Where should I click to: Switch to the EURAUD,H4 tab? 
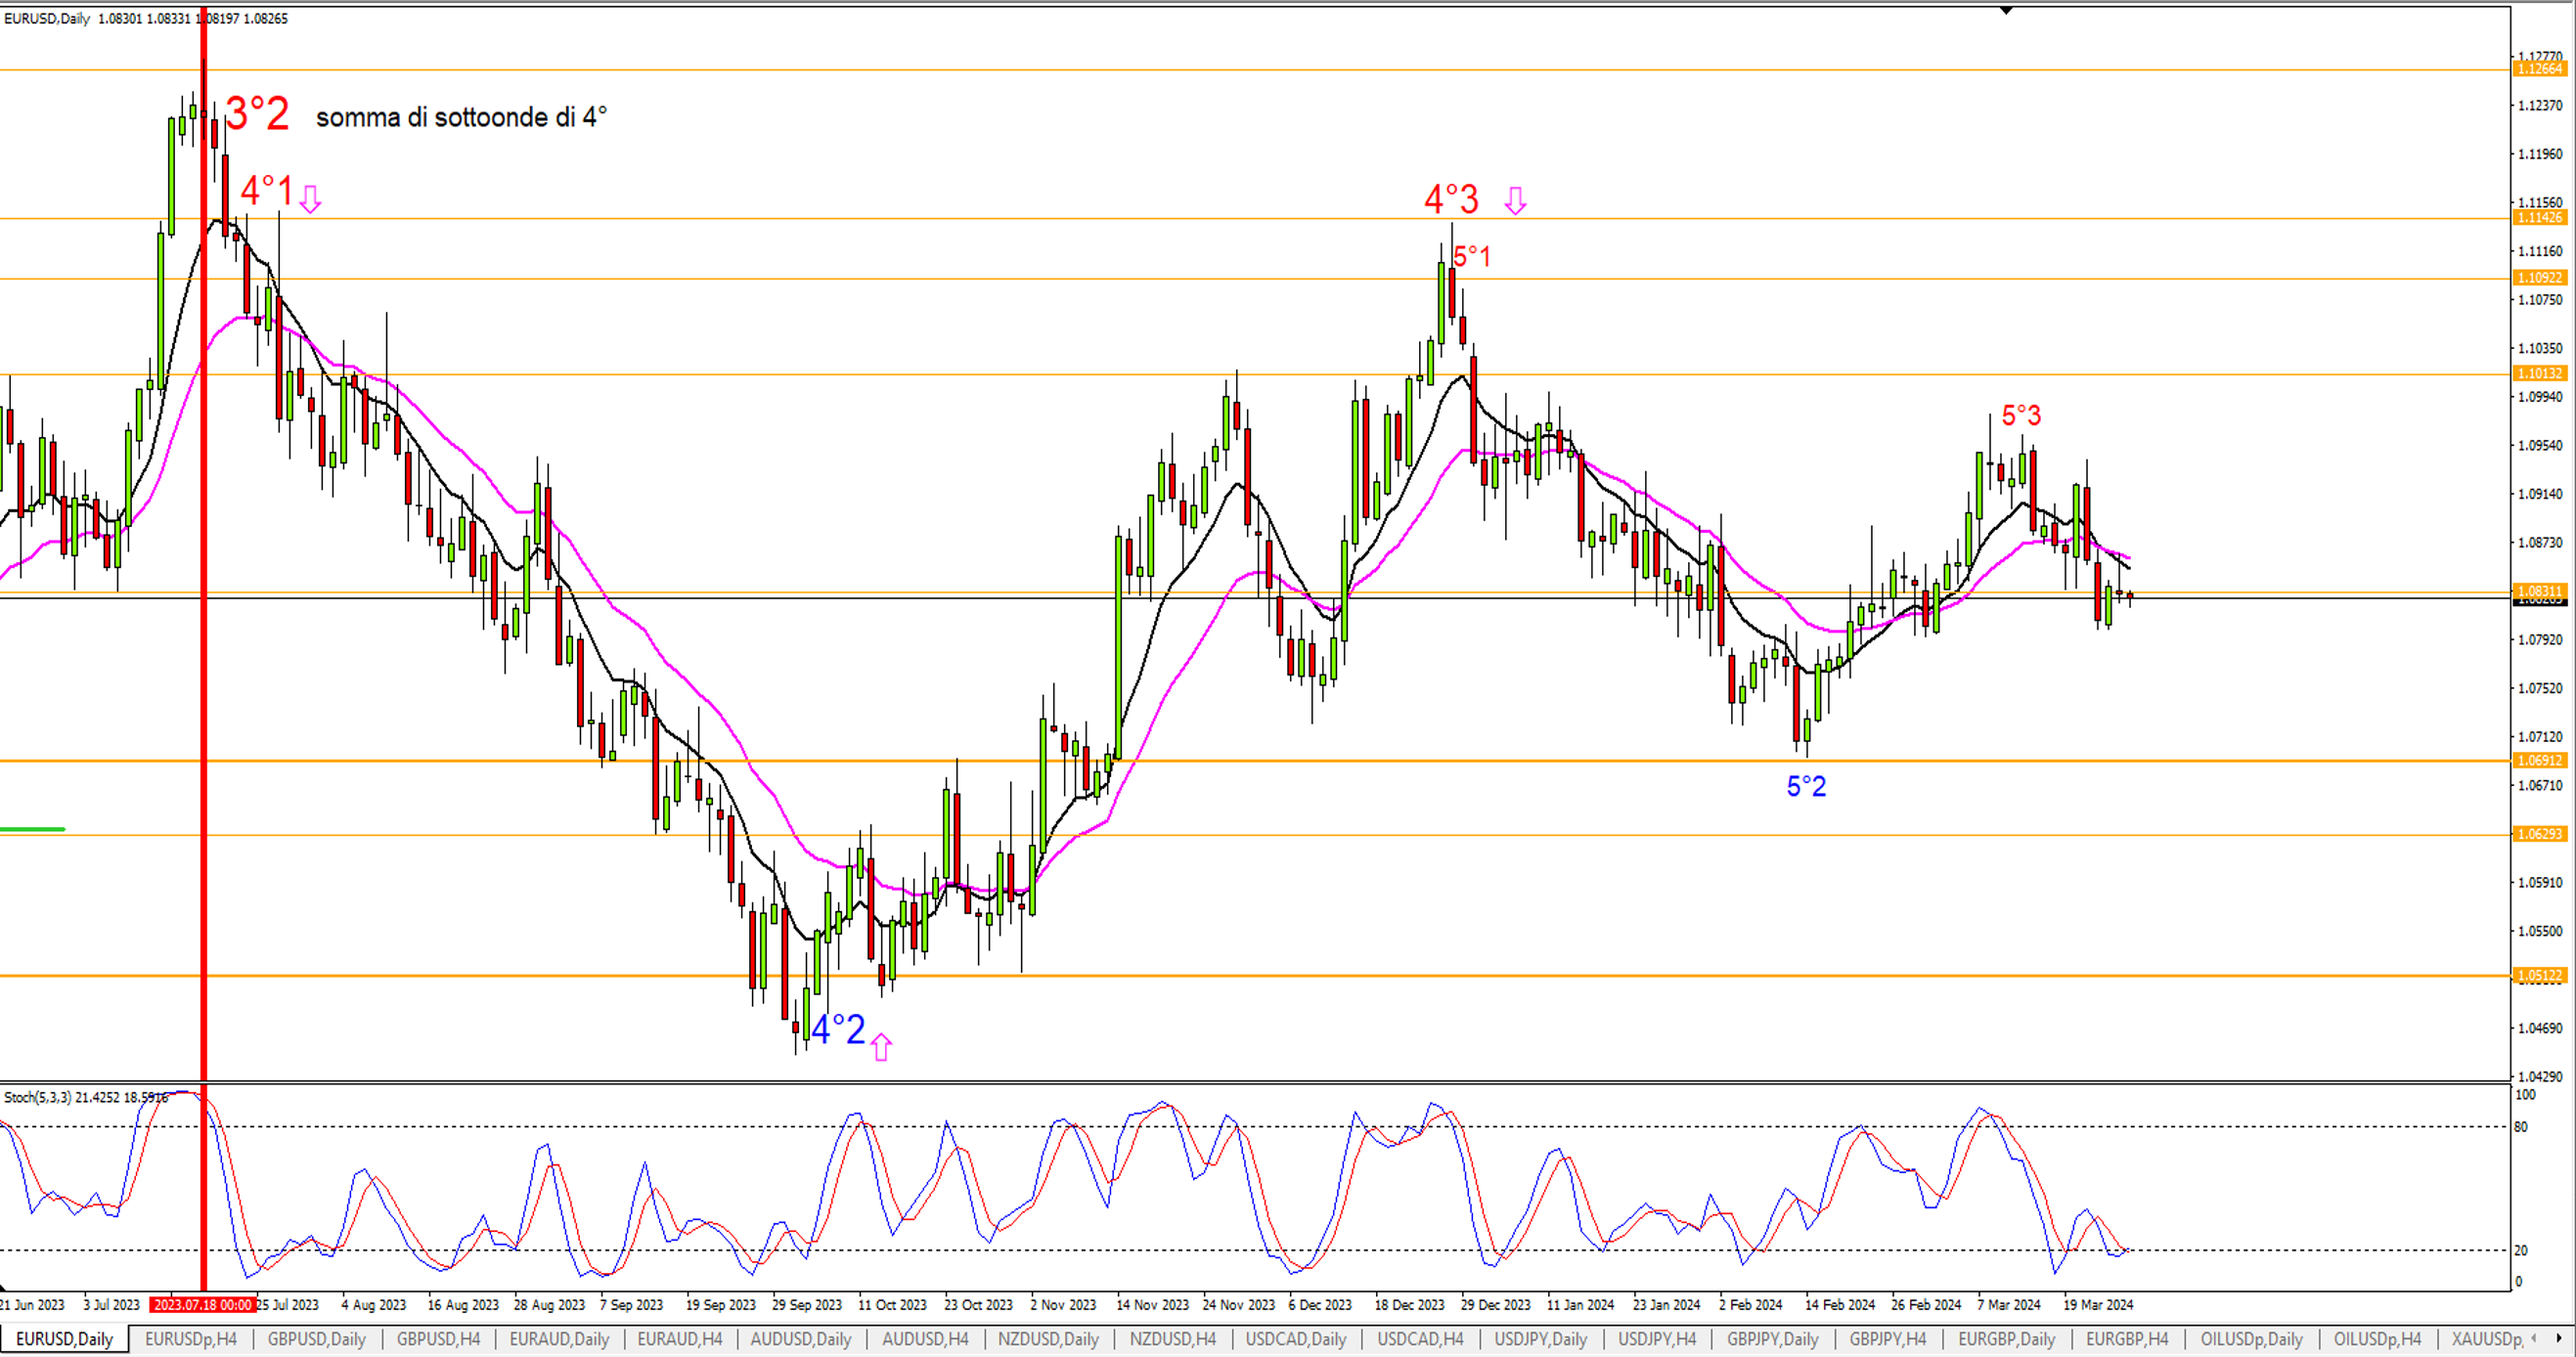click(680, 1339)
